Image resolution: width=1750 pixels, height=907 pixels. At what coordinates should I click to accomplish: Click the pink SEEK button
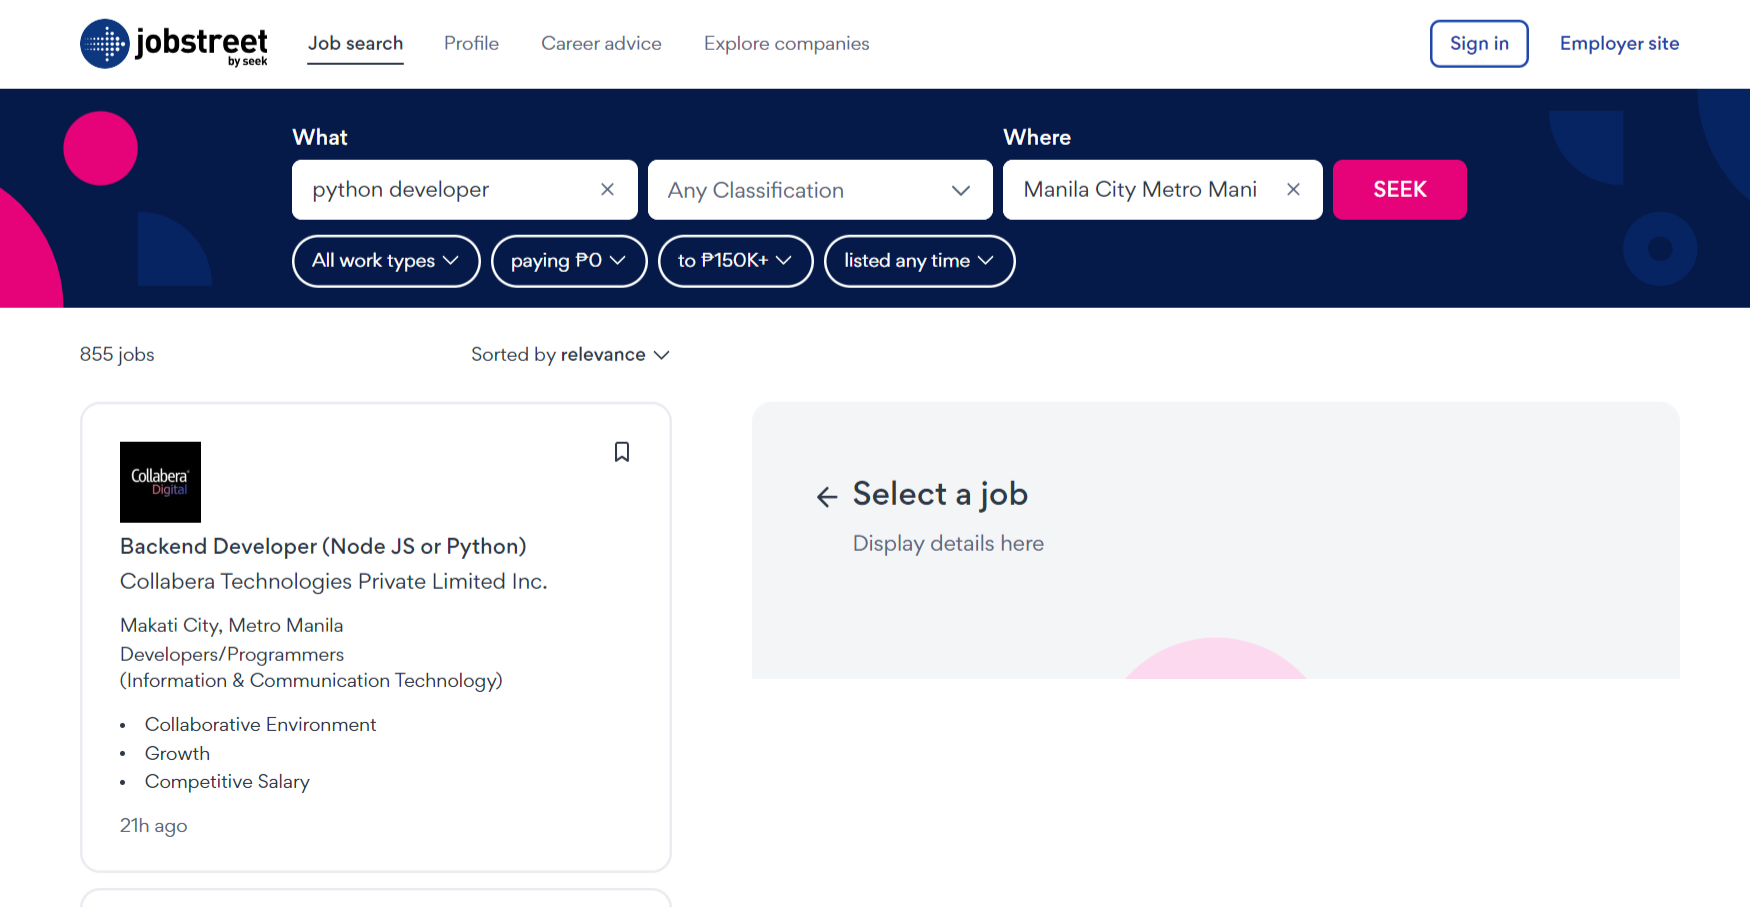click(1400, 190)
